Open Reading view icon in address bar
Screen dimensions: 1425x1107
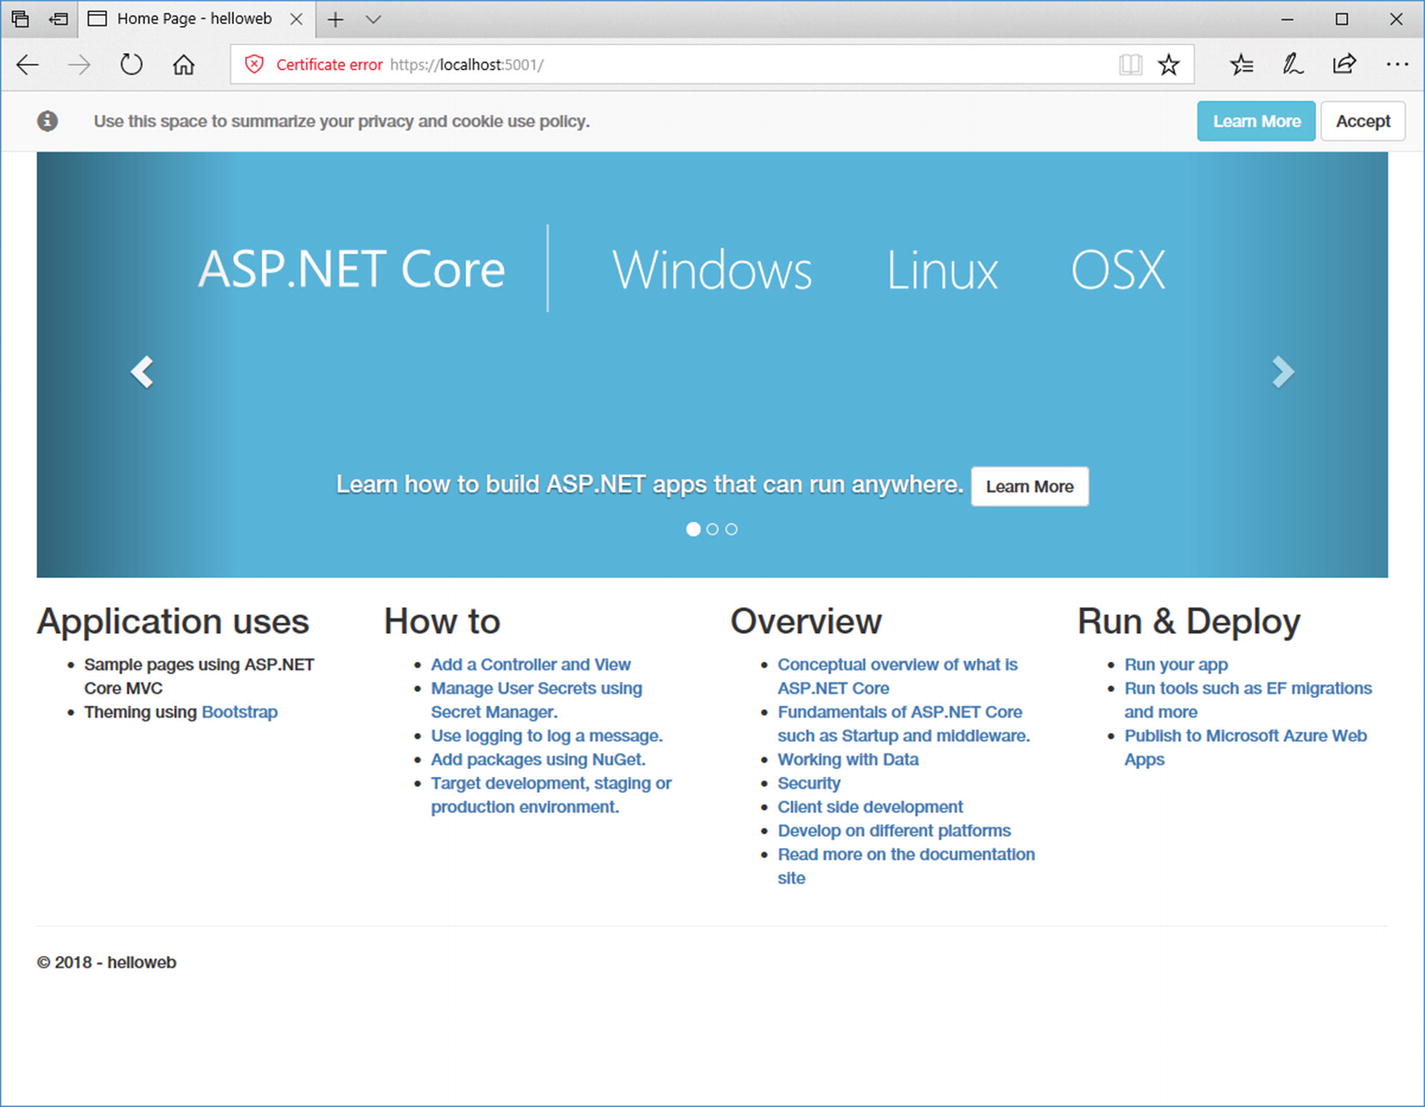1130,65
